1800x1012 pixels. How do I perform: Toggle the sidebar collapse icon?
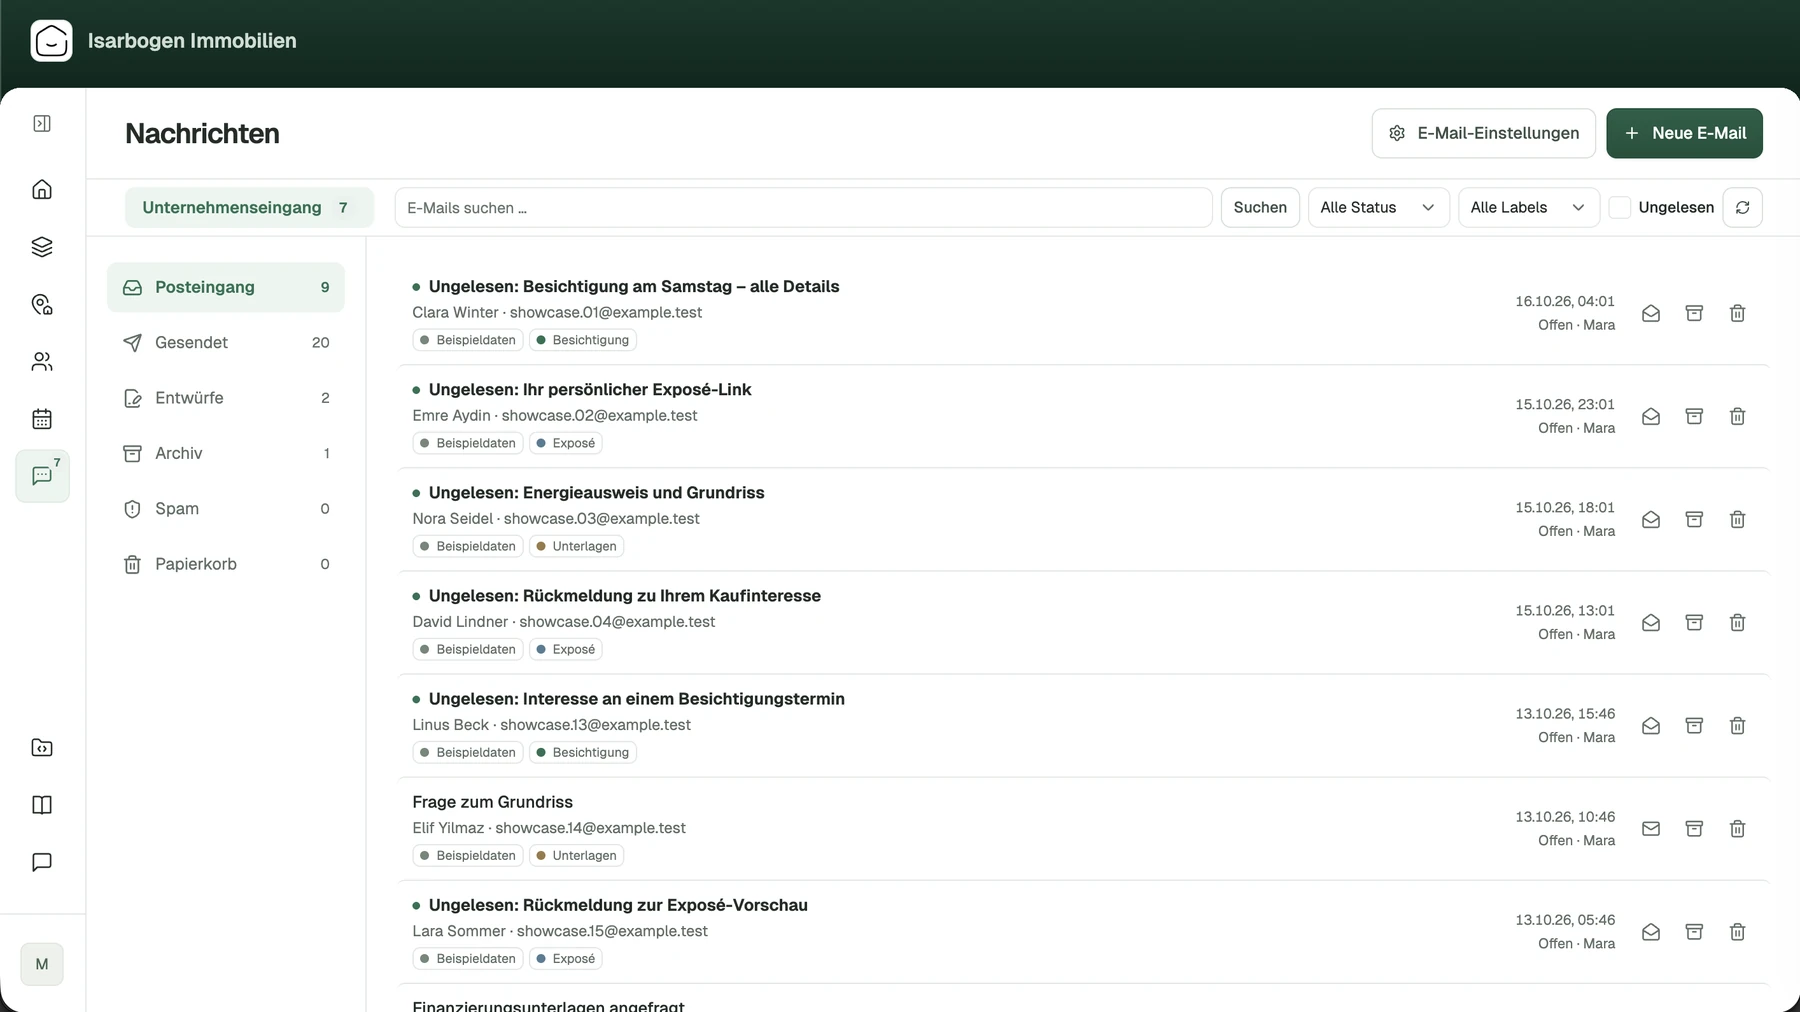42,123
